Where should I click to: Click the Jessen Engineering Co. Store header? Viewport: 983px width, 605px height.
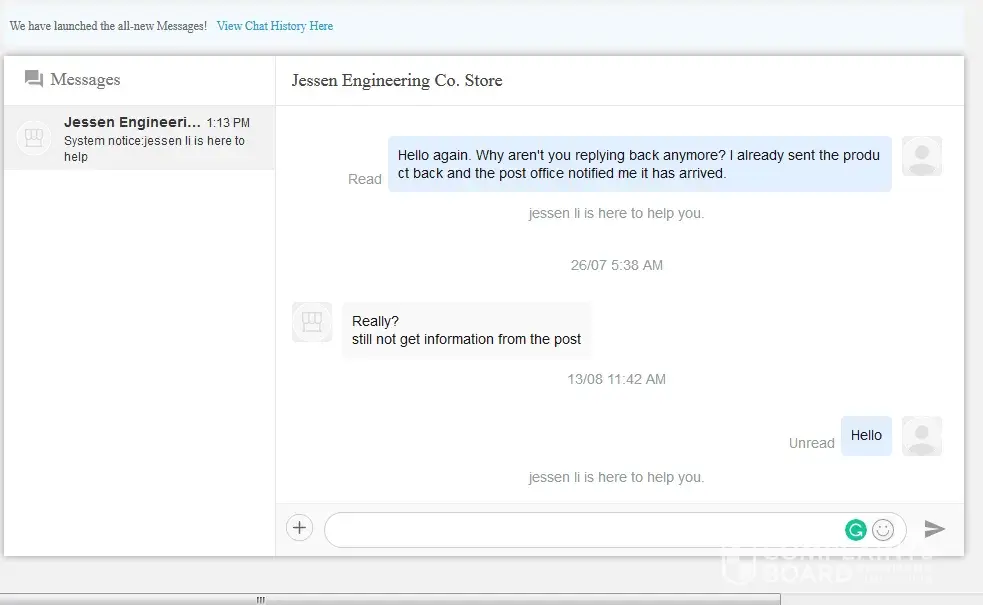click(x=397, y=81)
